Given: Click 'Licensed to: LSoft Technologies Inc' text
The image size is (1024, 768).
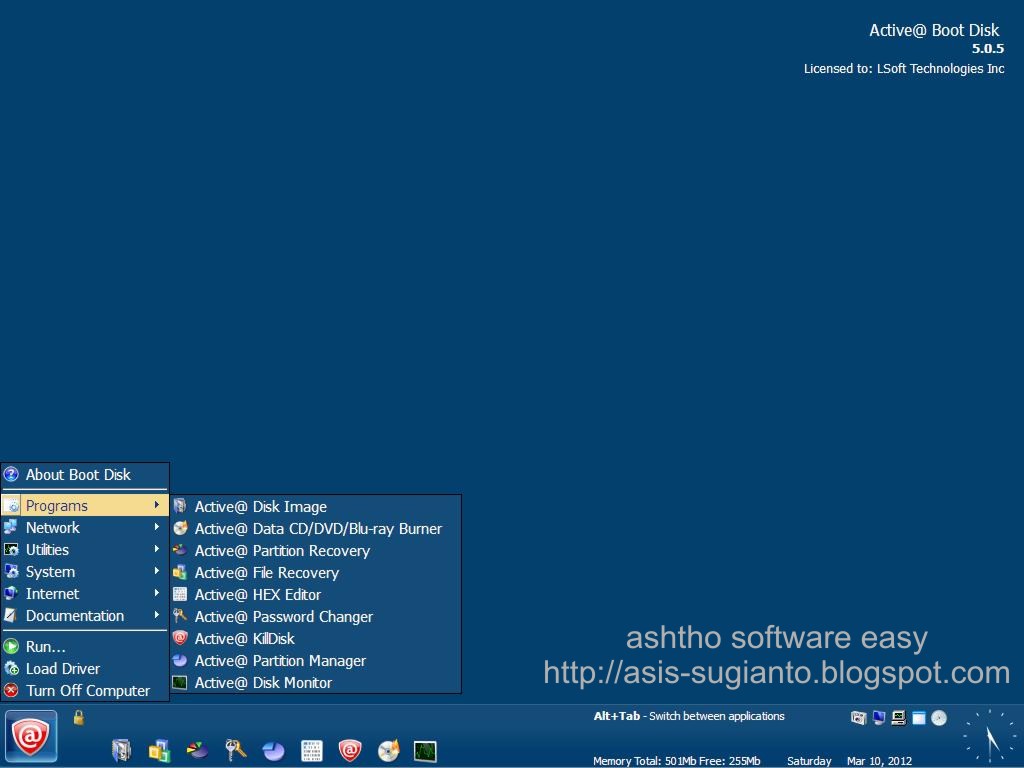Looking at the screenshot, I should pos(904,69).
